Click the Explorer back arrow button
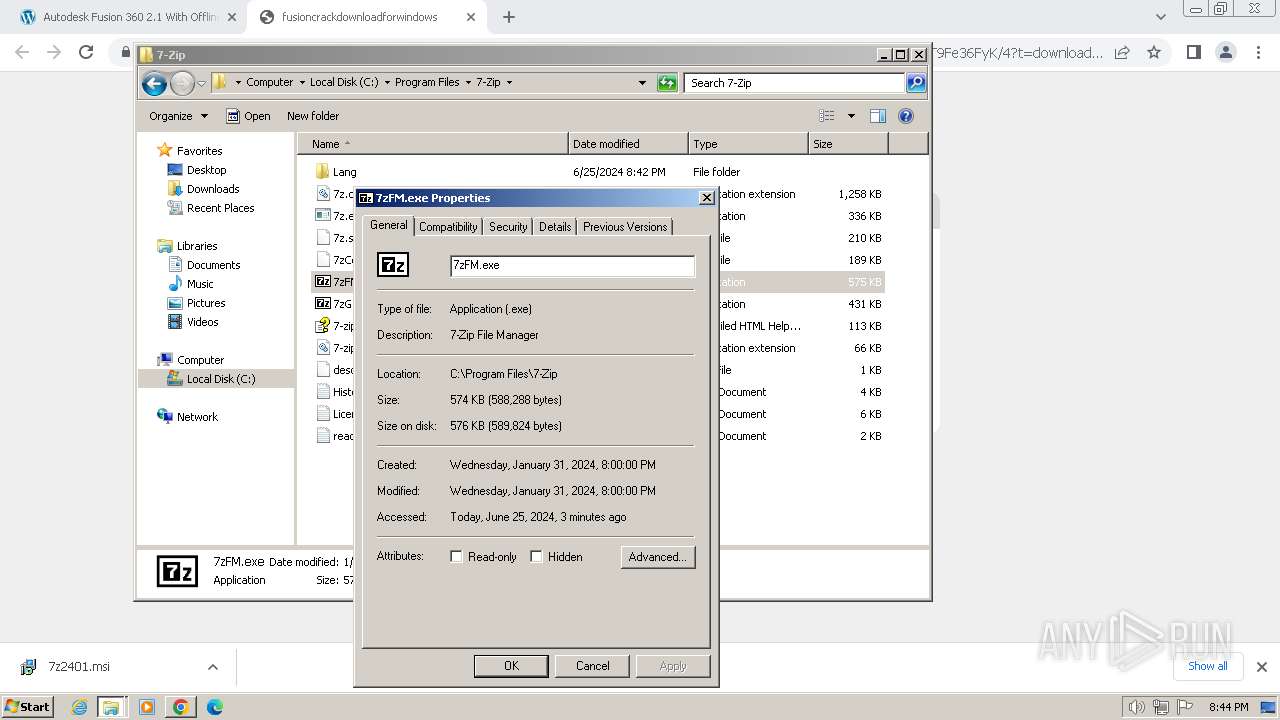The width and height of the screenshot is (1280, 720). click(x=154, y=83)
